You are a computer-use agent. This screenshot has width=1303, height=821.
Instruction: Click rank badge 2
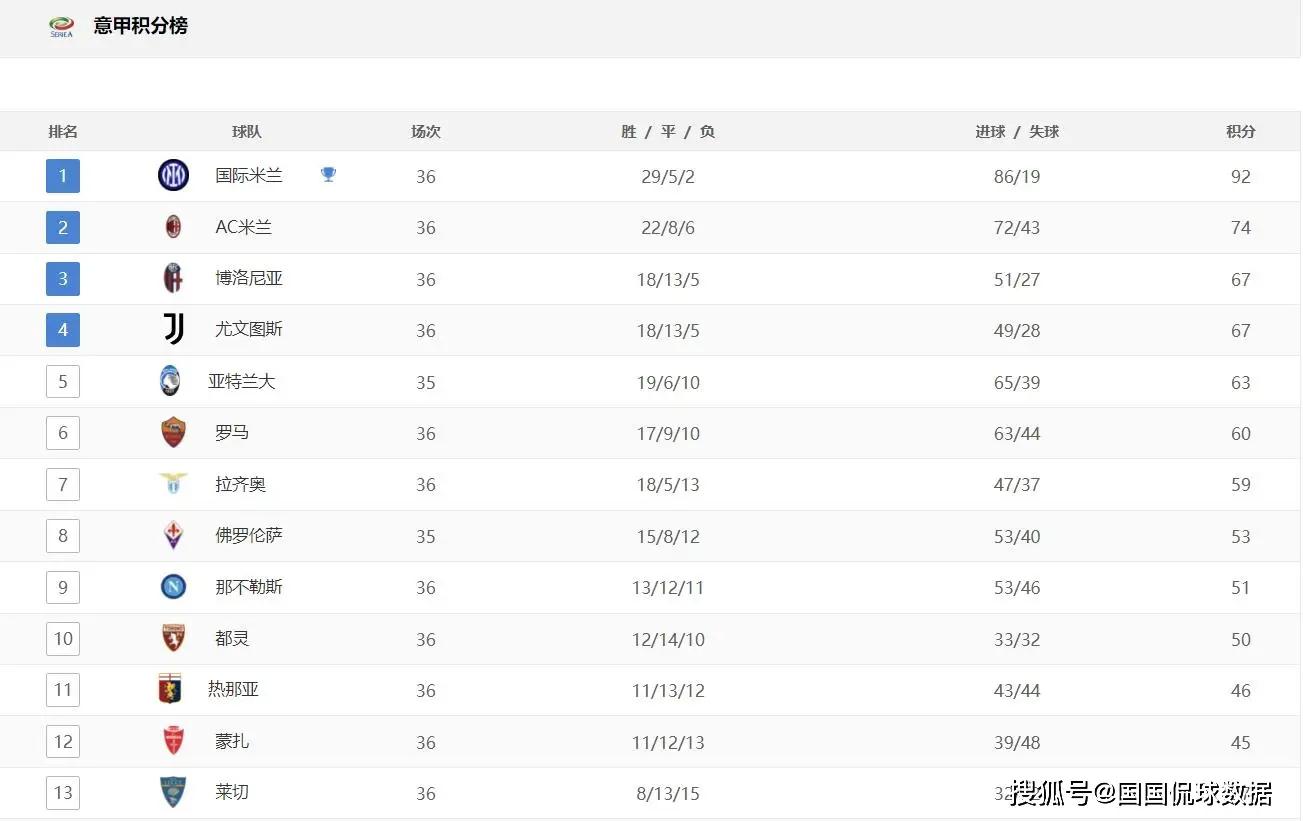pyautogui.click(x=63, y=227)
